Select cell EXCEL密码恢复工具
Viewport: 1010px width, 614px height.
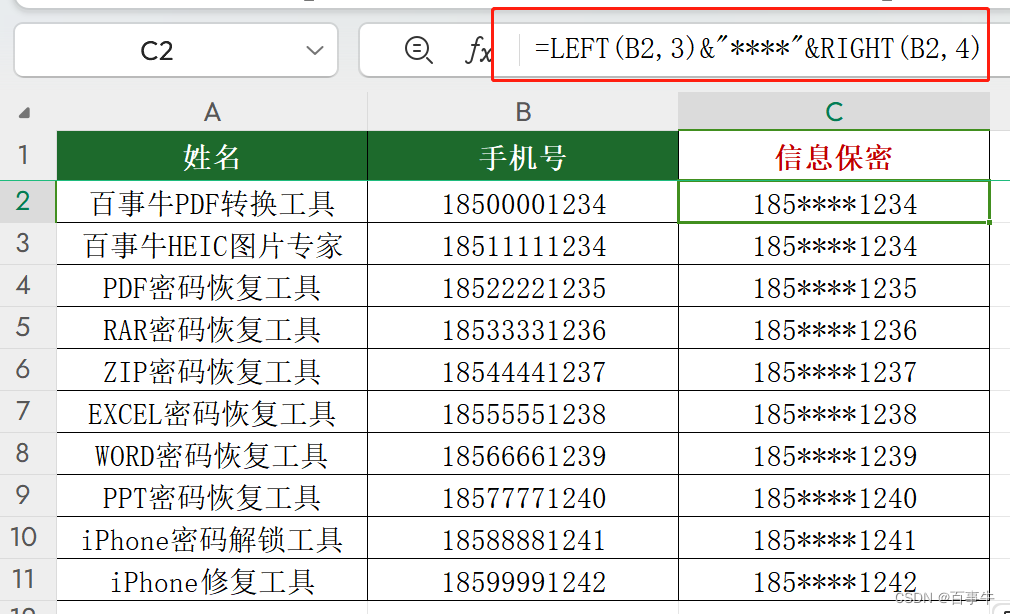coord(212,412)
